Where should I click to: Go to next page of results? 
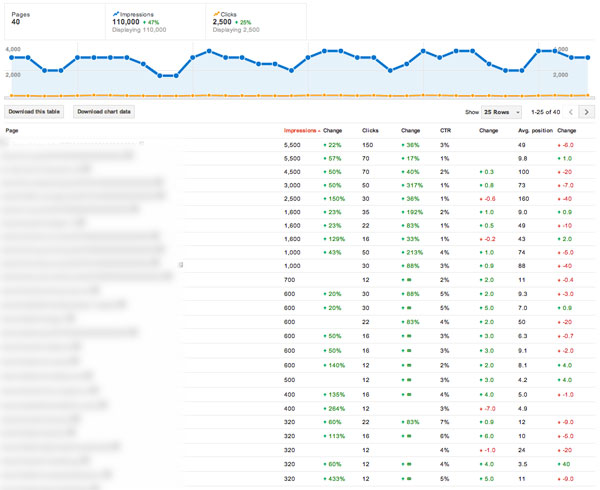click(x=587, y=112)
